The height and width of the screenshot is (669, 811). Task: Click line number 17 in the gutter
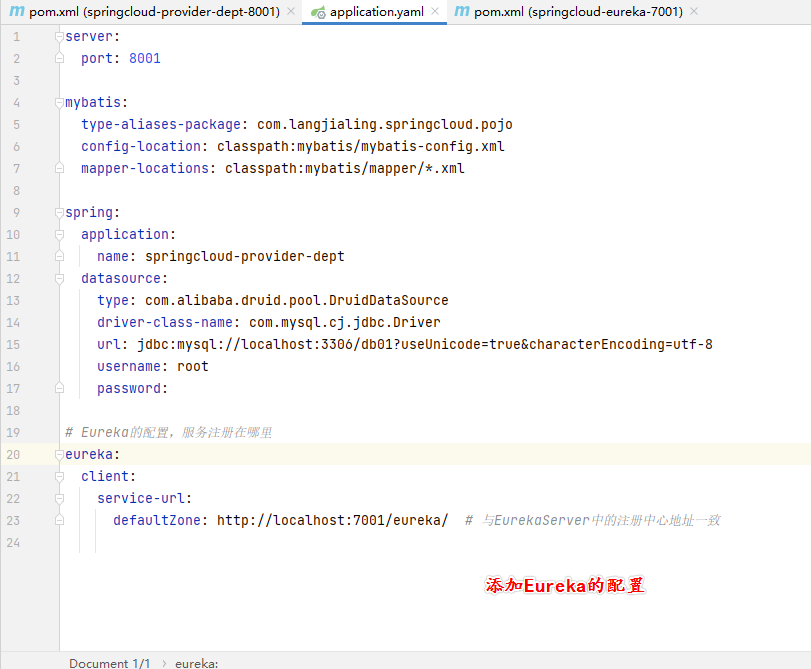coord(13,389)
